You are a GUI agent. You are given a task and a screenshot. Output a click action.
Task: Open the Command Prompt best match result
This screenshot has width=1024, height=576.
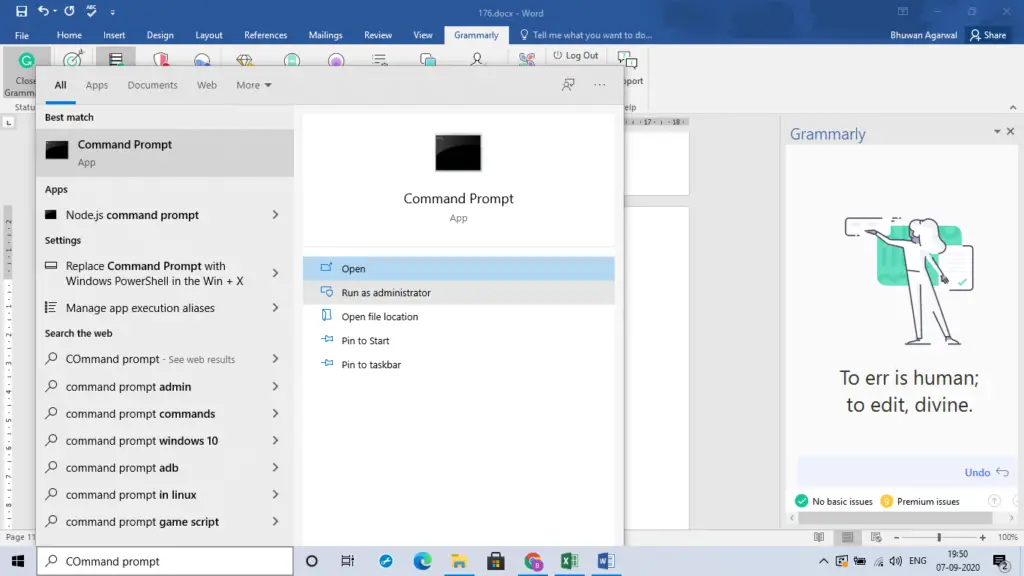(165, 153)
